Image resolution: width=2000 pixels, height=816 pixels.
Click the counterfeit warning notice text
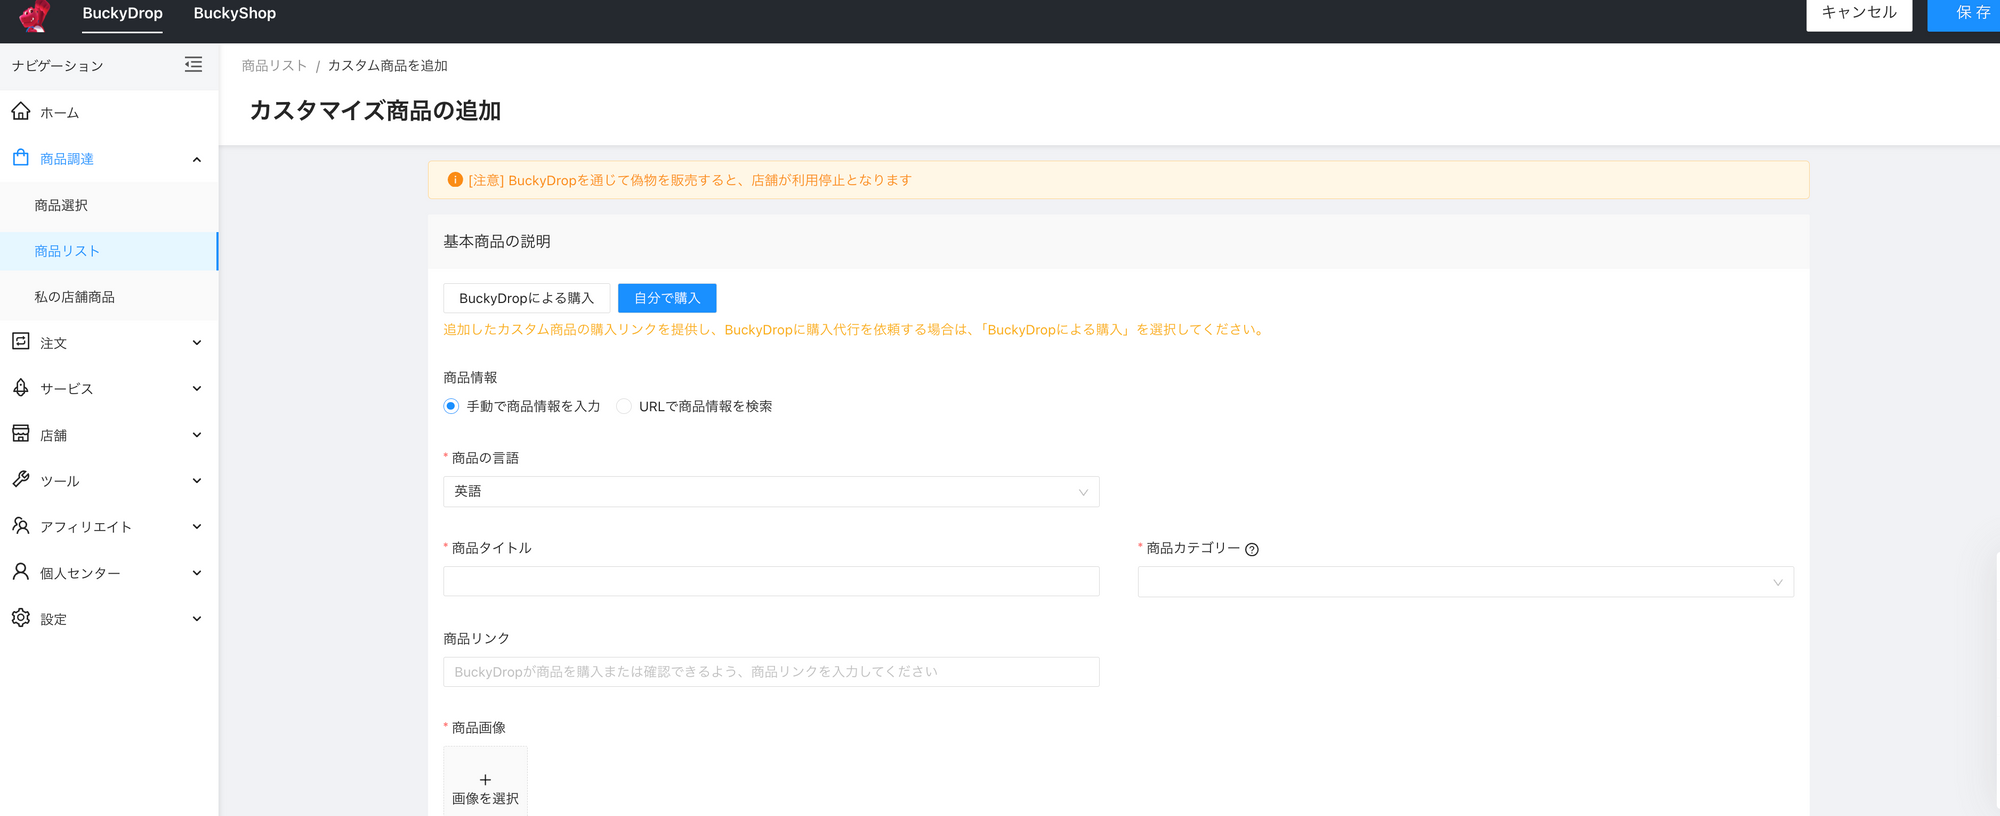tap(690, 181)
